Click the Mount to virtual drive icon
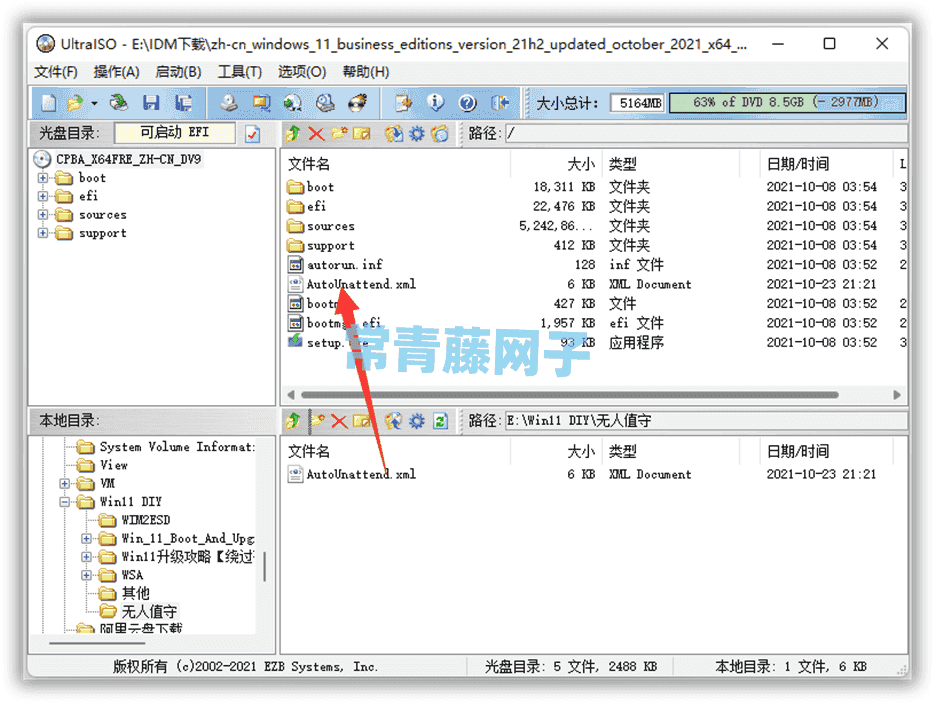Image resolution: width=935 pixels, height=703 pixels. click(x=325, y=103)
